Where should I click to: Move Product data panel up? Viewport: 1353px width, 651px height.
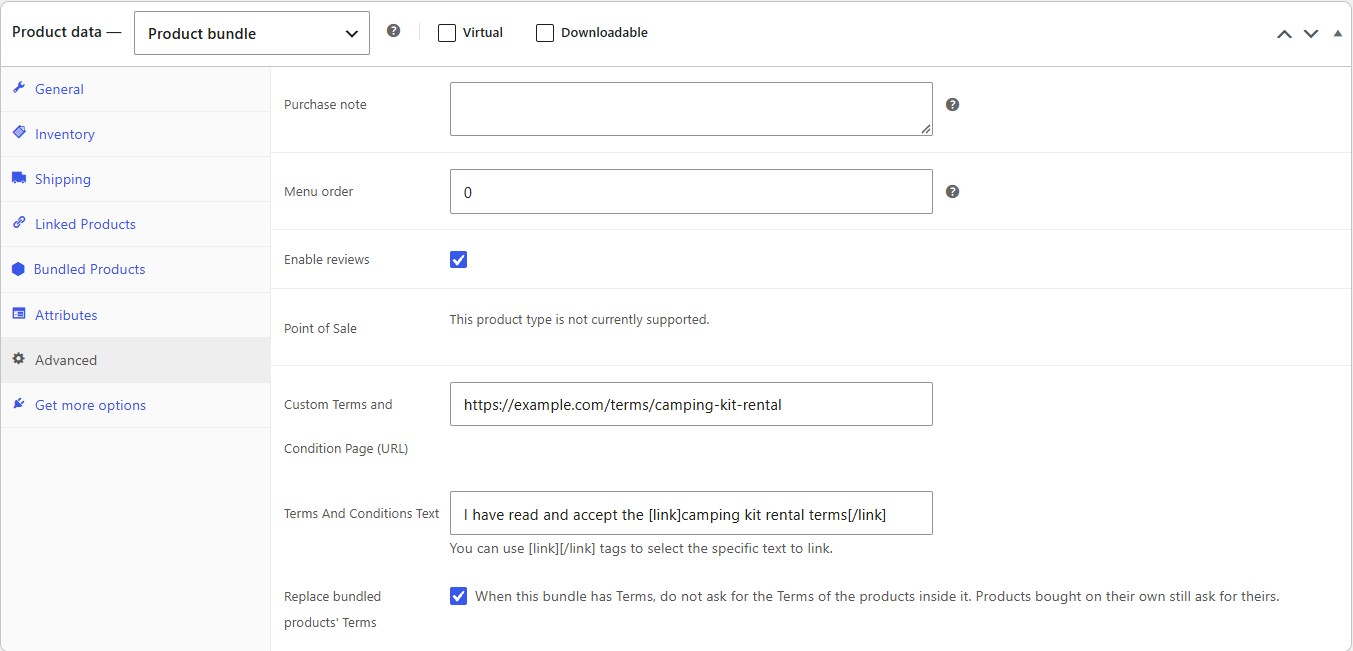click(1285, 33)
